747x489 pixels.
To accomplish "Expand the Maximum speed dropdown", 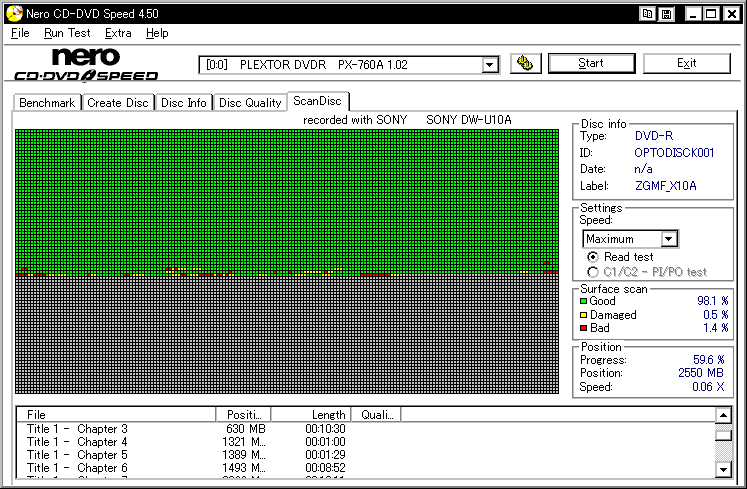I will point(669,239).
